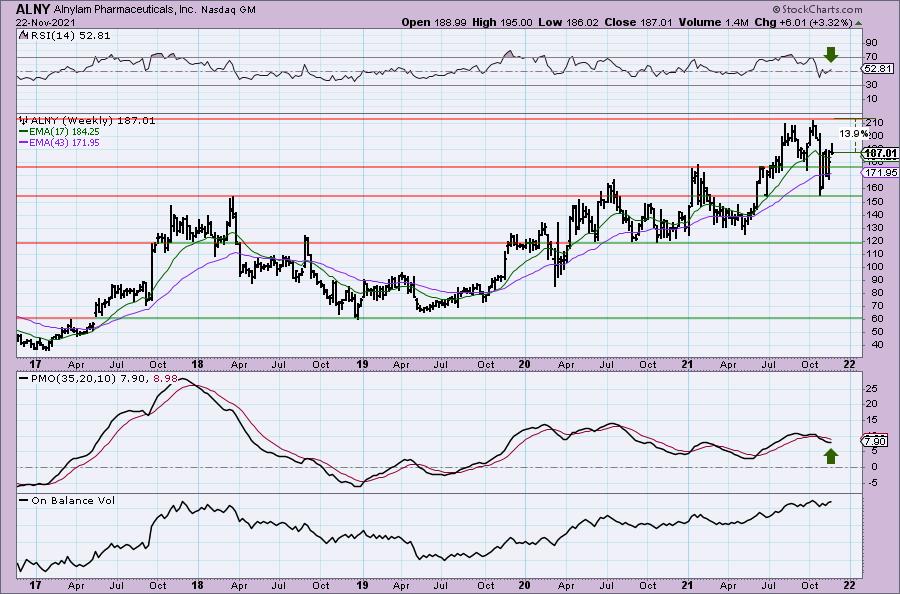The height and width of the screenshot is (594, 900).
Task: Click the 52.81 RSI value tag on the axis
Action: [x=878, y=68]
